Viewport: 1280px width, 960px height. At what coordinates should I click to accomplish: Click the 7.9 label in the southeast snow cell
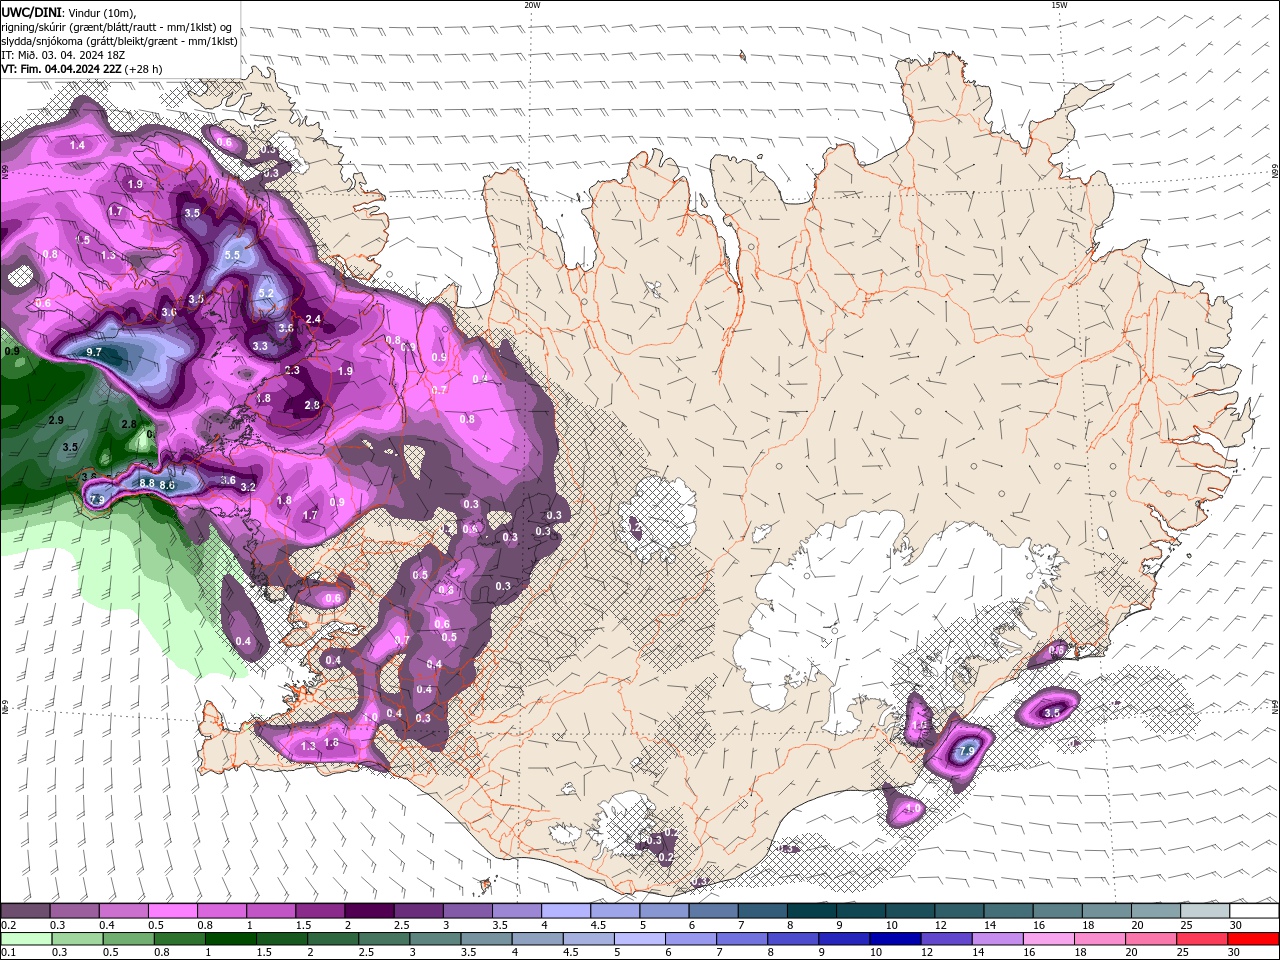[967, 751]
